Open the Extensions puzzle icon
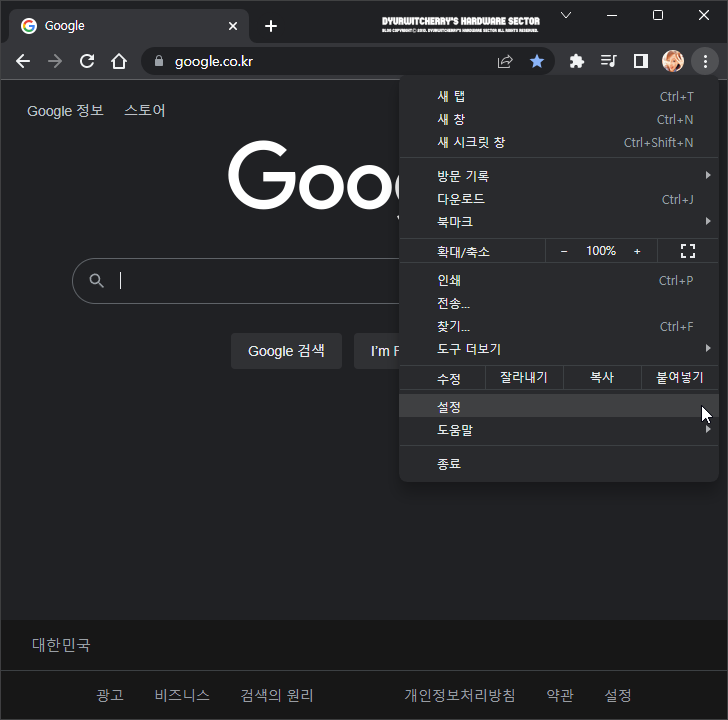Image resolution: width=728 pixels, height=720 pixels. (577, 61)
